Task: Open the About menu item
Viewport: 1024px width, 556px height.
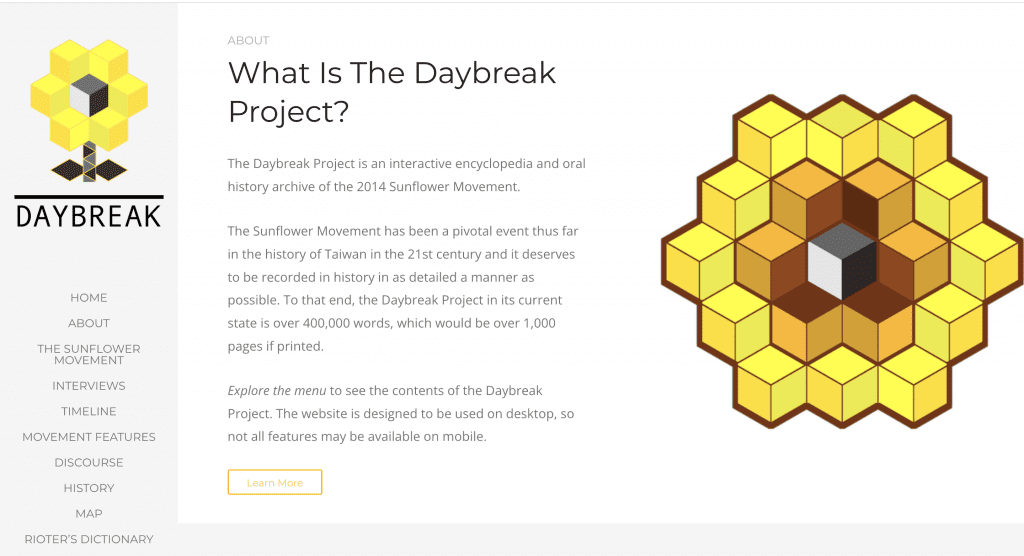Action: (89, 323)
